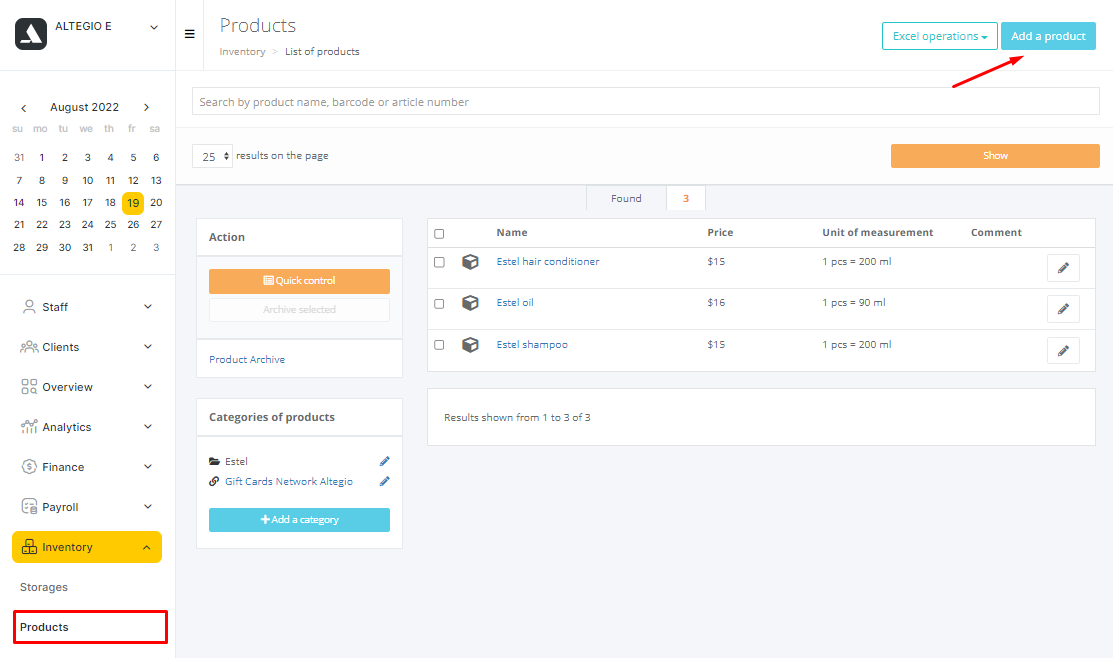This screenshot has height=658, width=1113.
Task: Click the Altegio logo icon
Action: 31,34
